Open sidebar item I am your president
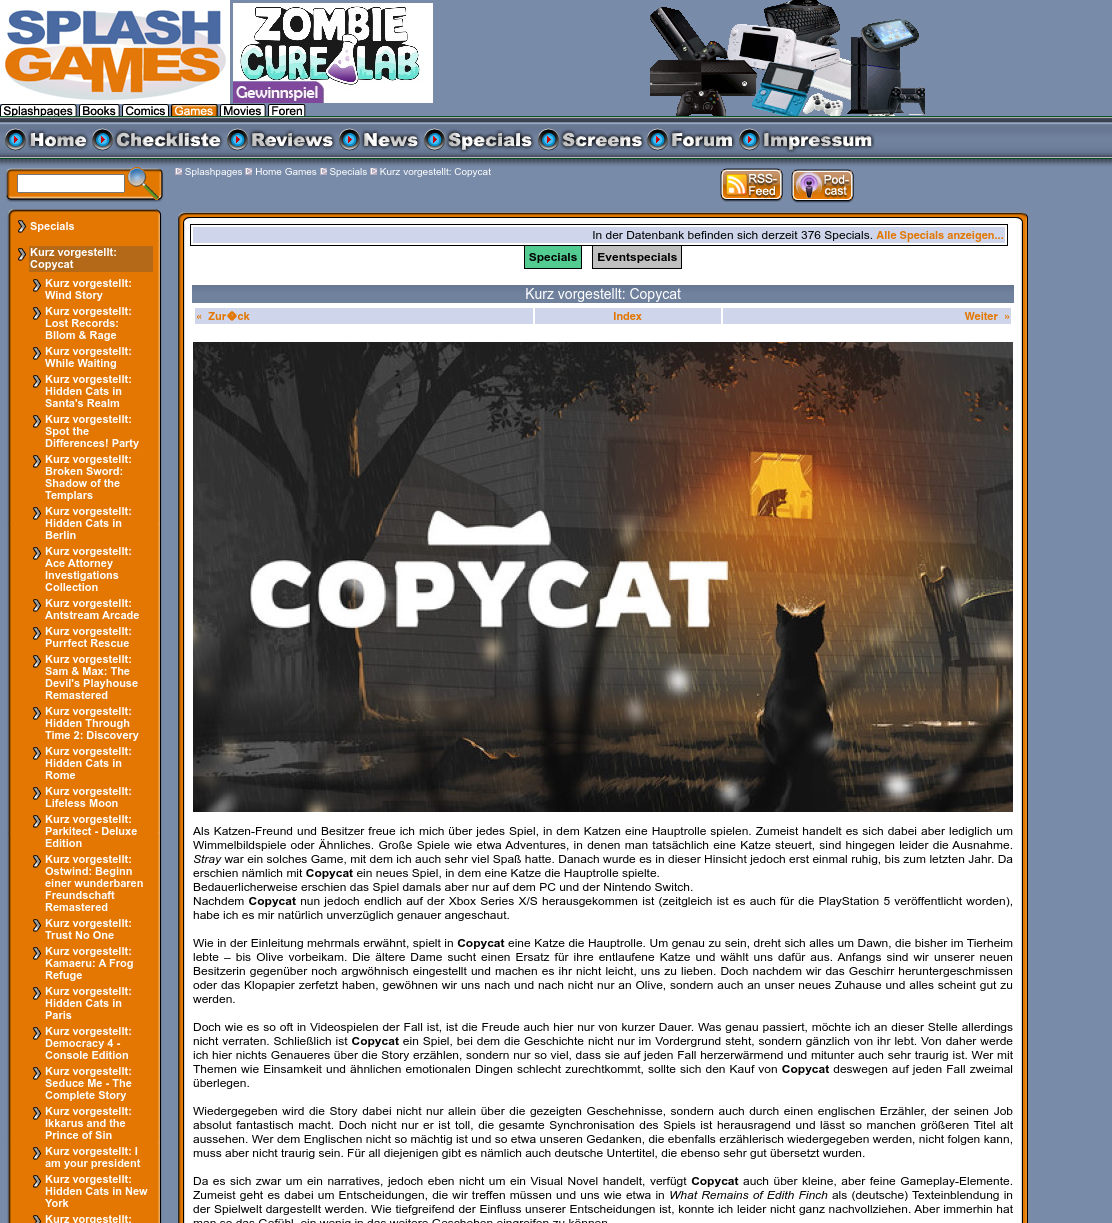 [x=93, y=1157]
